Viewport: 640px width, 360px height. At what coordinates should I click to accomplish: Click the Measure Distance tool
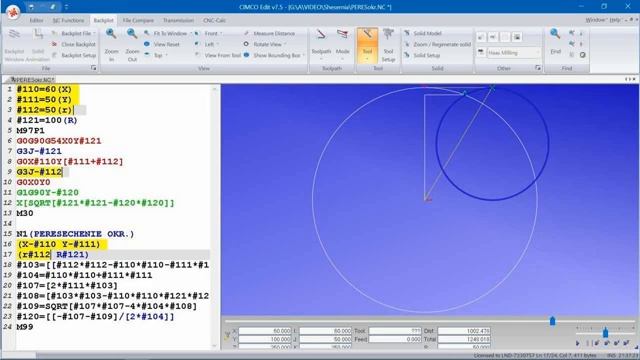(269, 33)
